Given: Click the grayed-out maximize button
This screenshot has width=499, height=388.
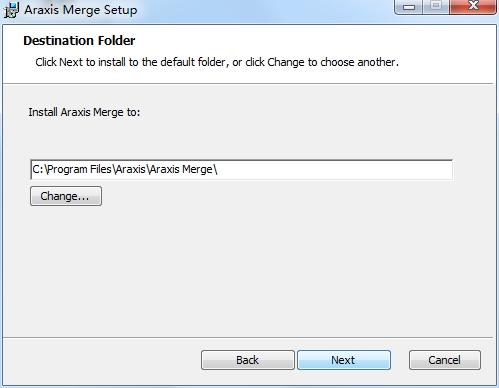Looking at the screenshot, I should tap(436, 7).
